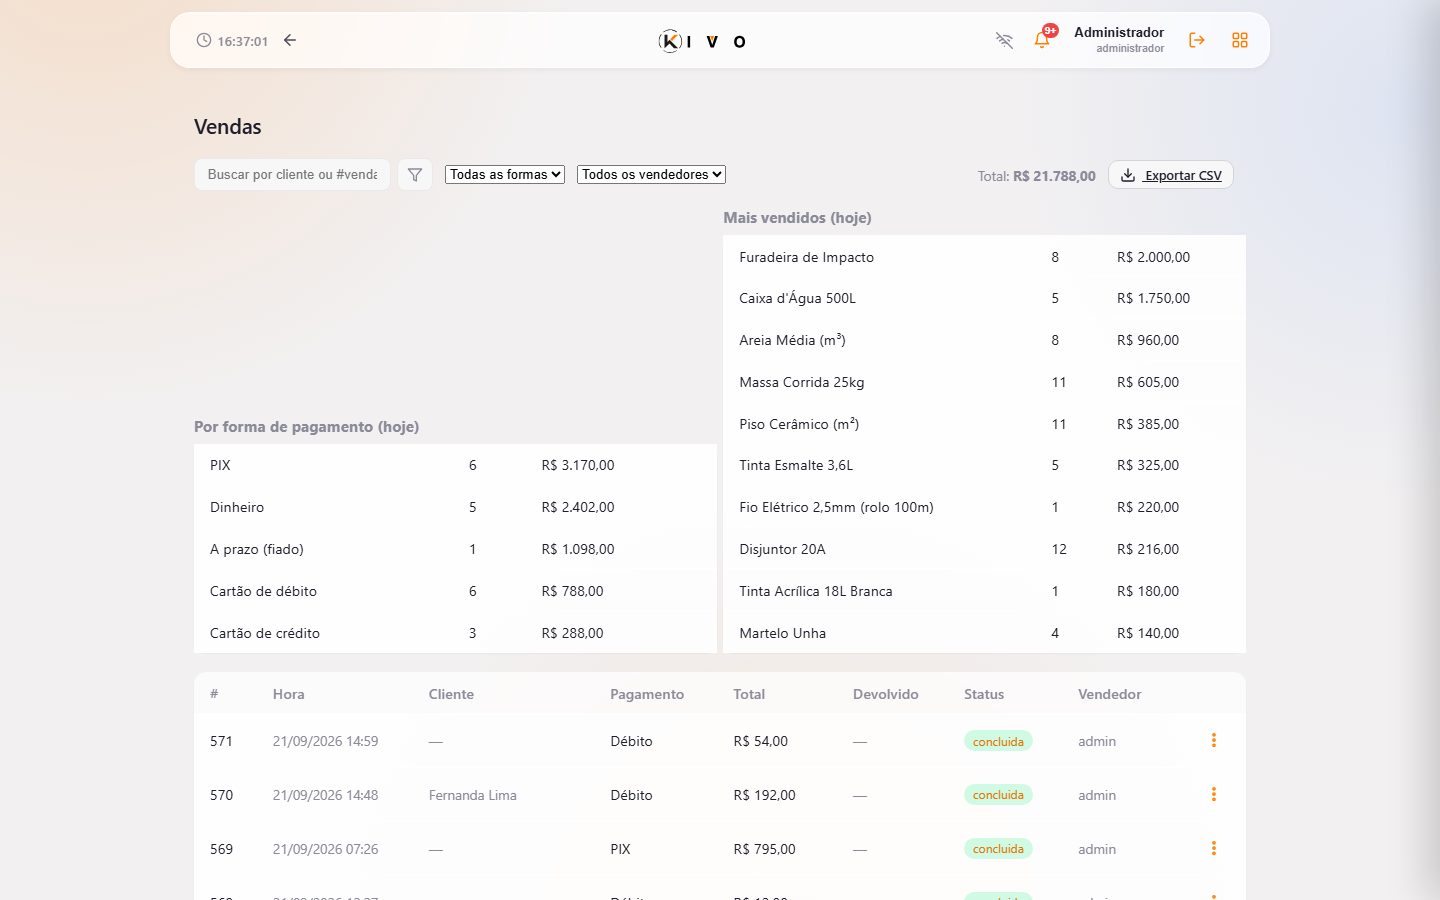
Task: Click client Fernanda Lima in sale 570
Action: pyautogui.click(x=472, y=795)
